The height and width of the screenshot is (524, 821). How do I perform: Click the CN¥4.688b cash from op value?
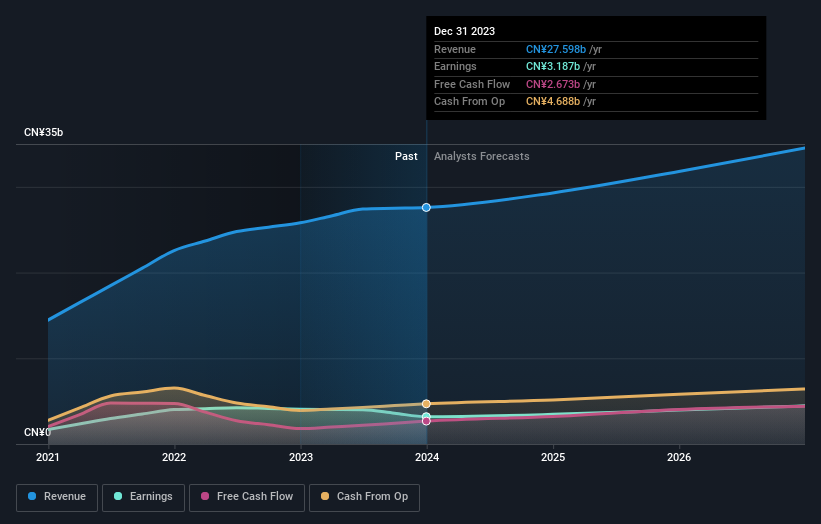(x=552, y=102)
